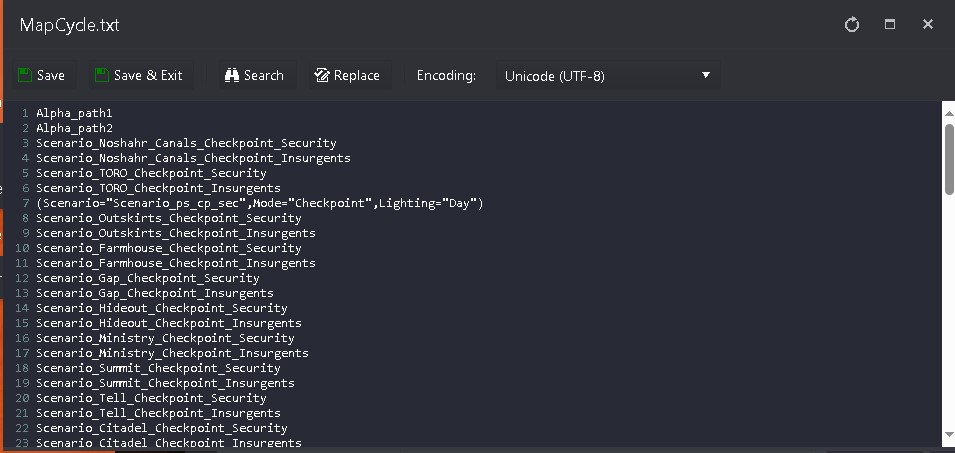Click Scenario_Ministry_Checkpoint_Insurgents line
Image resolution: width=955 pixels, height=453 pixels.
coord(172,353)
